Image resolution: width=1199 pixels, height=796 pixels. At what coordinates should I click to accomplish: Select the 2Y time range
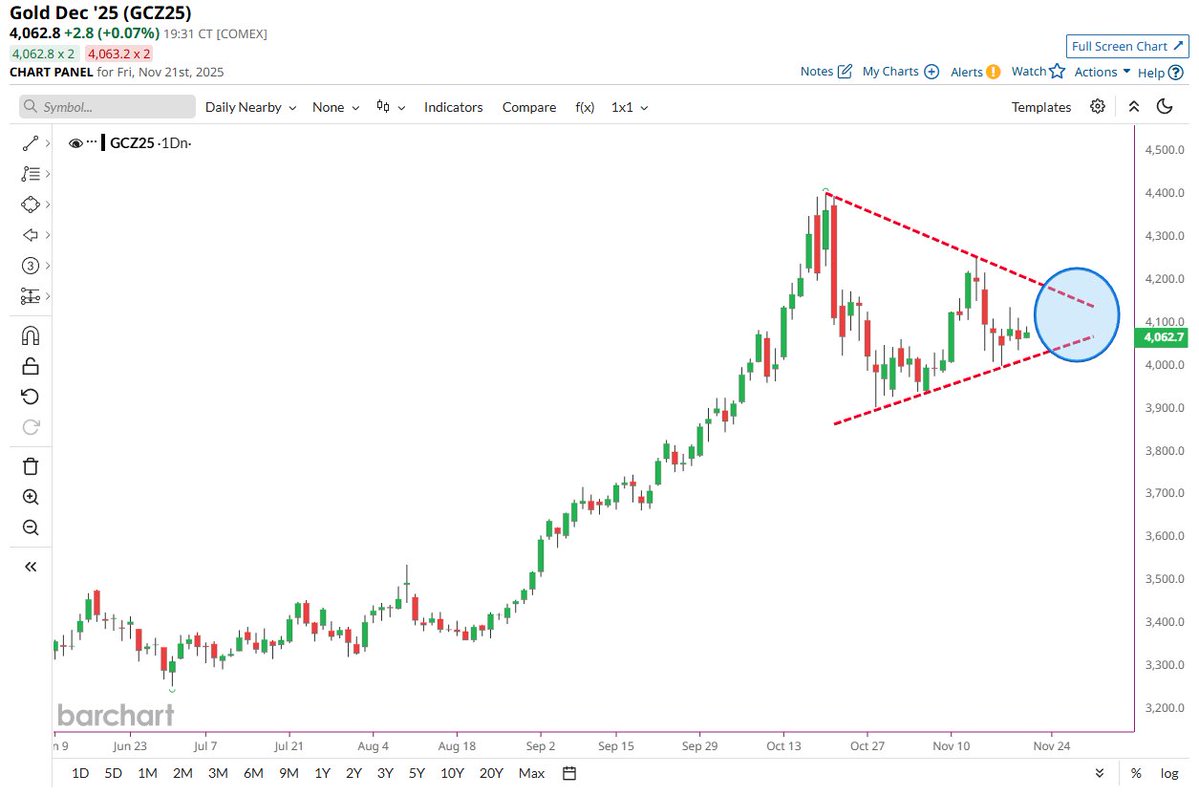click(354, 773)
